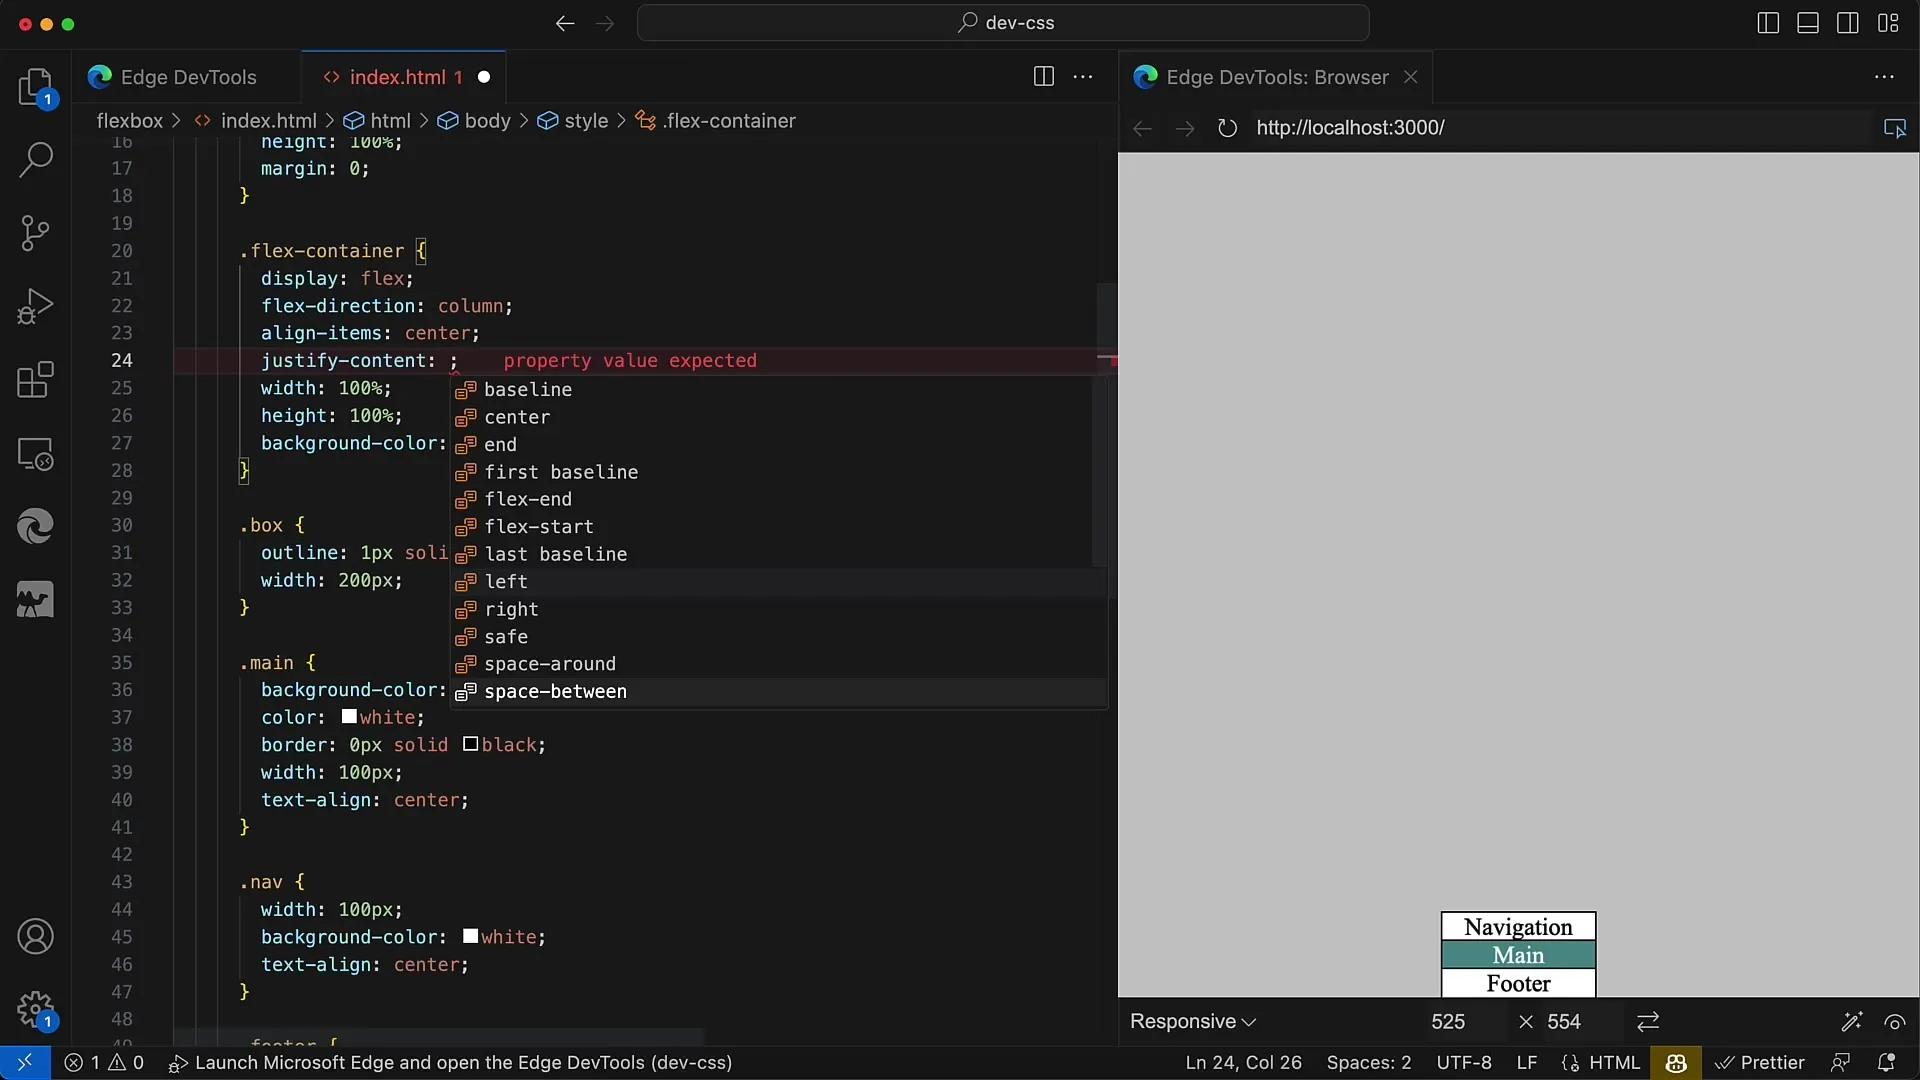Toggle the unsaved changes dot on index.html
This screenshot has height=1080, width=1920.
coord(484,76)
